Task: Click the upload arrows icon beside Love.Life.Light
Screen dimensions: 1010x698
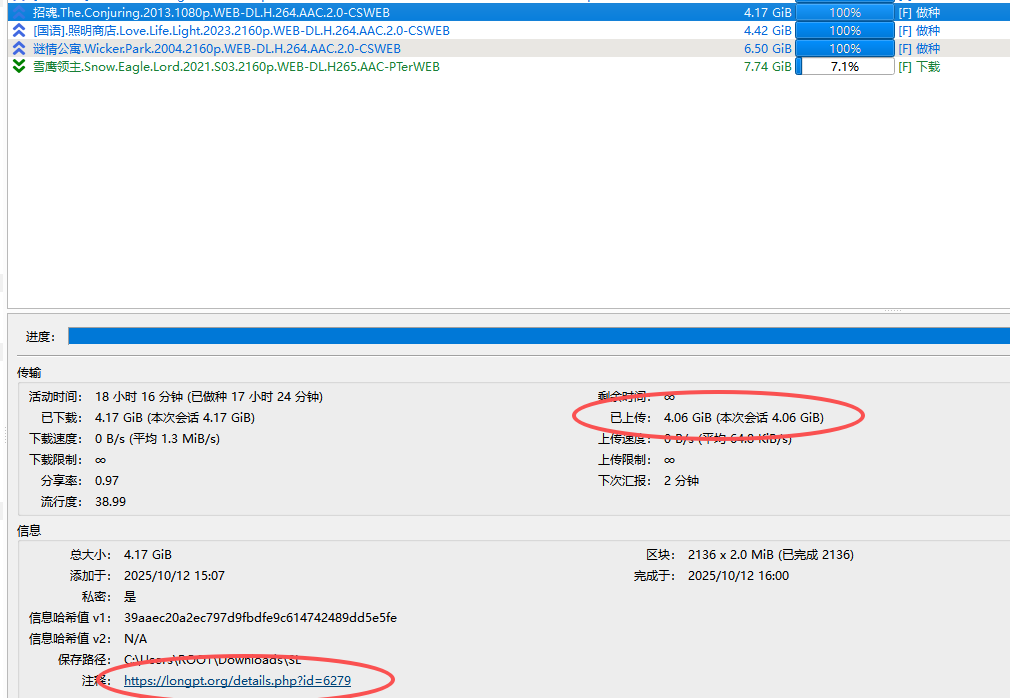Action: pos(19,31)
